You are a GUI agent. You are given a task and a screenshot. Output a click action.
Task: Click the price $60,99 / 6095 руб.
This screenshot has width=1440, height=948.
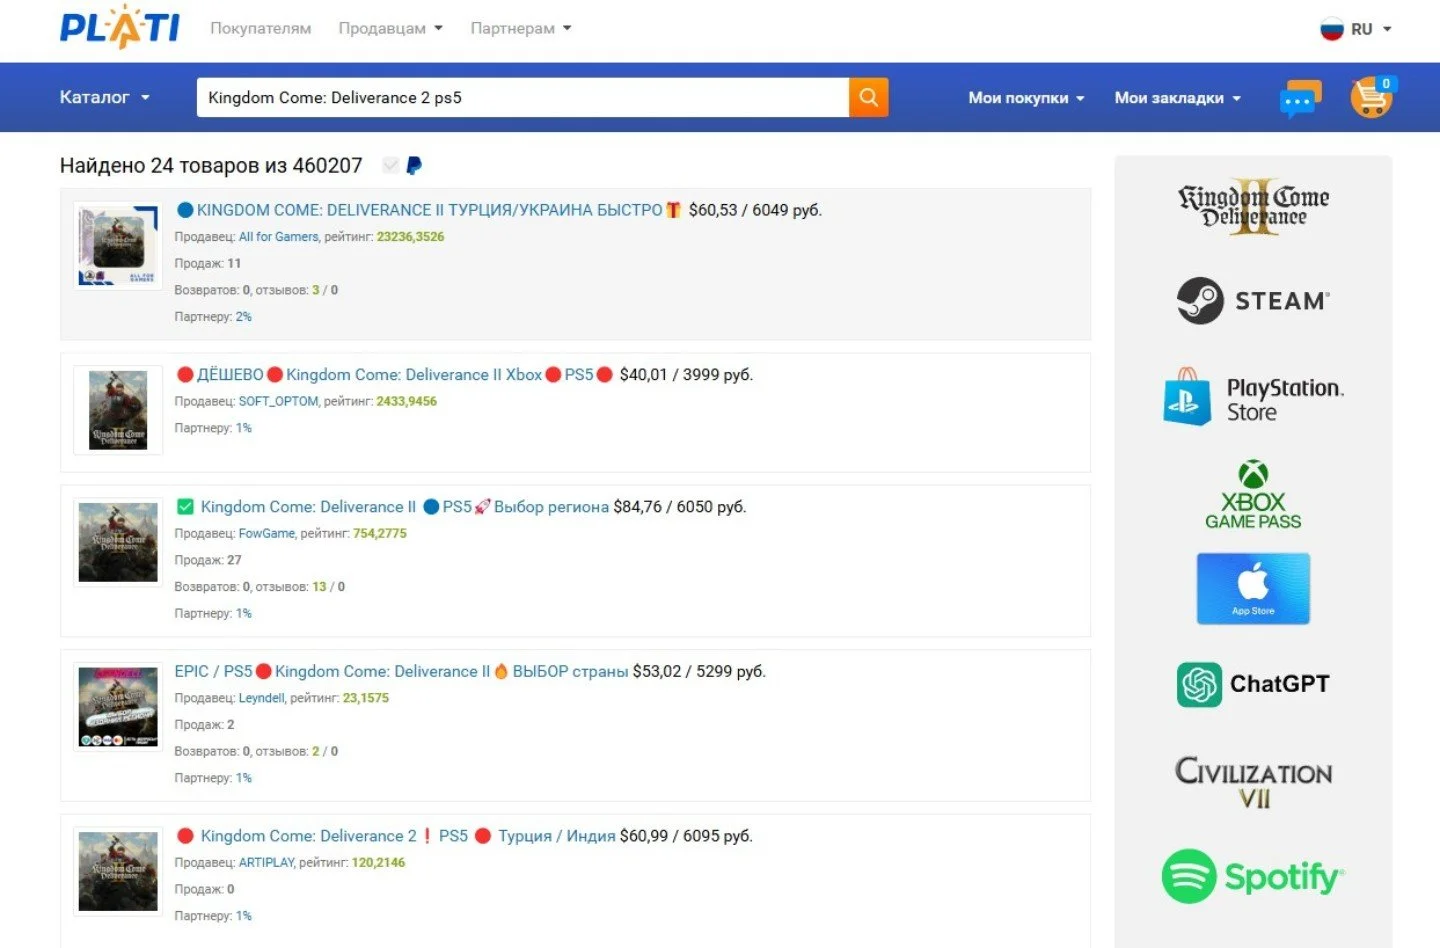point(686,836)
